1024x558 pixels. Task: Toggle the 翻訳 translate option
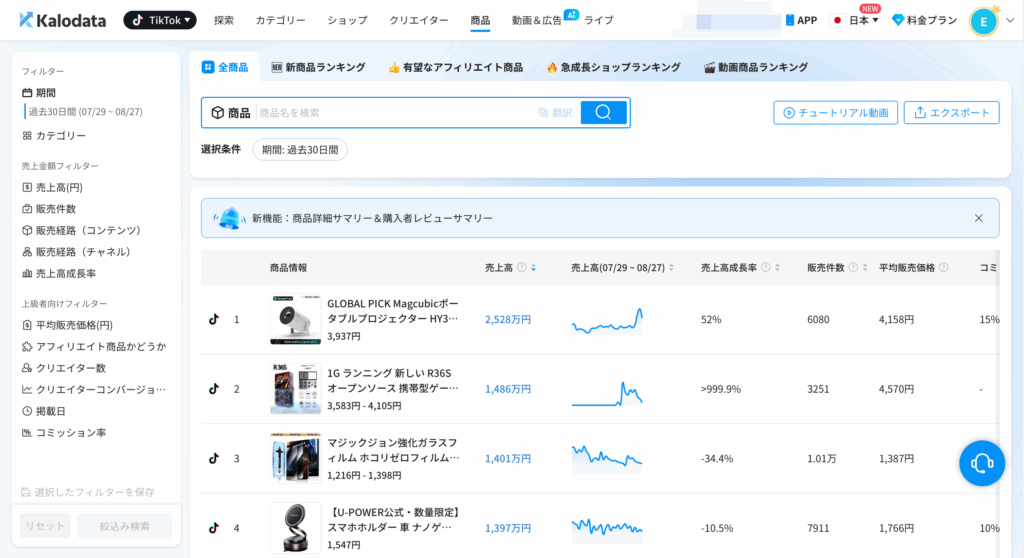[555, 113]
